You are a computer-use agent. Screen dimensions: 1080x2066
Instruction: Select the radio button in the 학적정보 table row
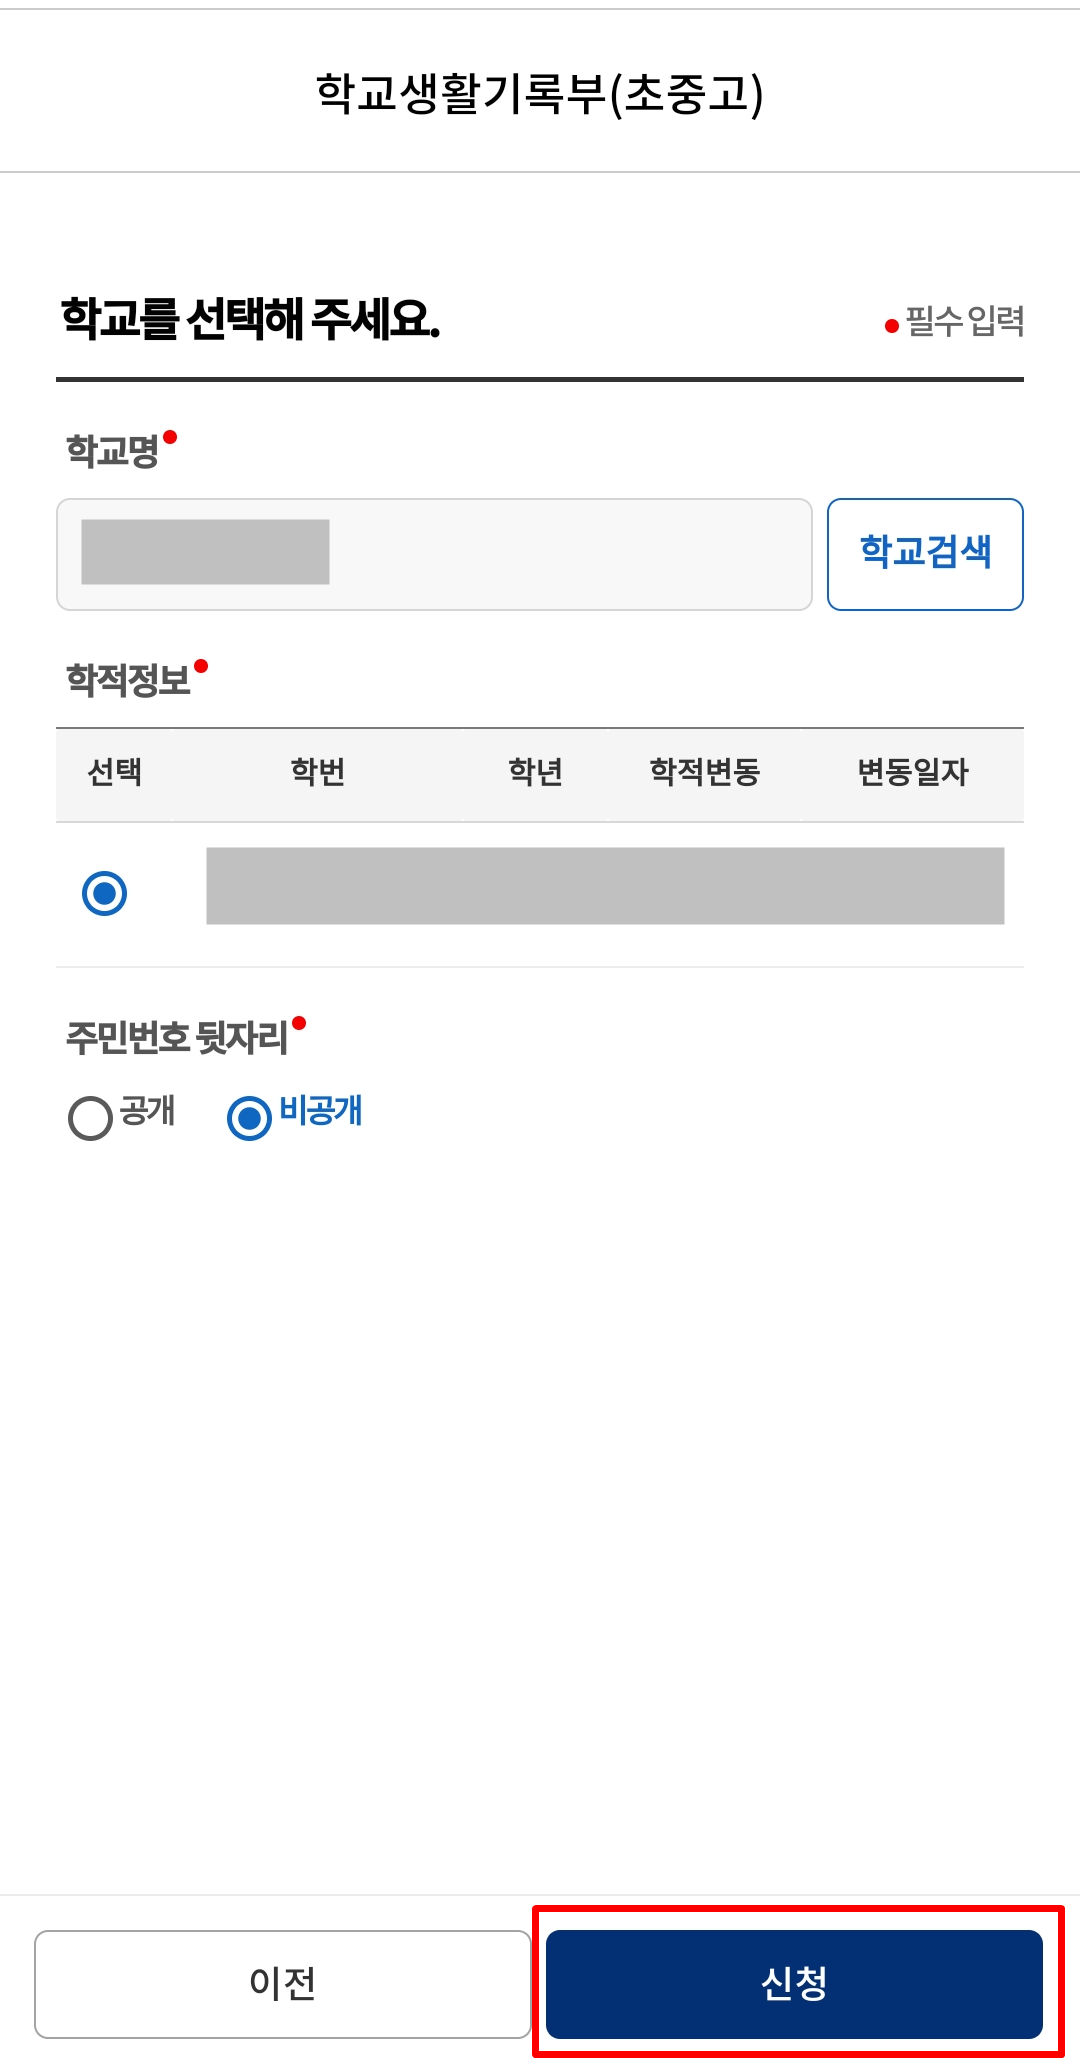click(103, 895)
